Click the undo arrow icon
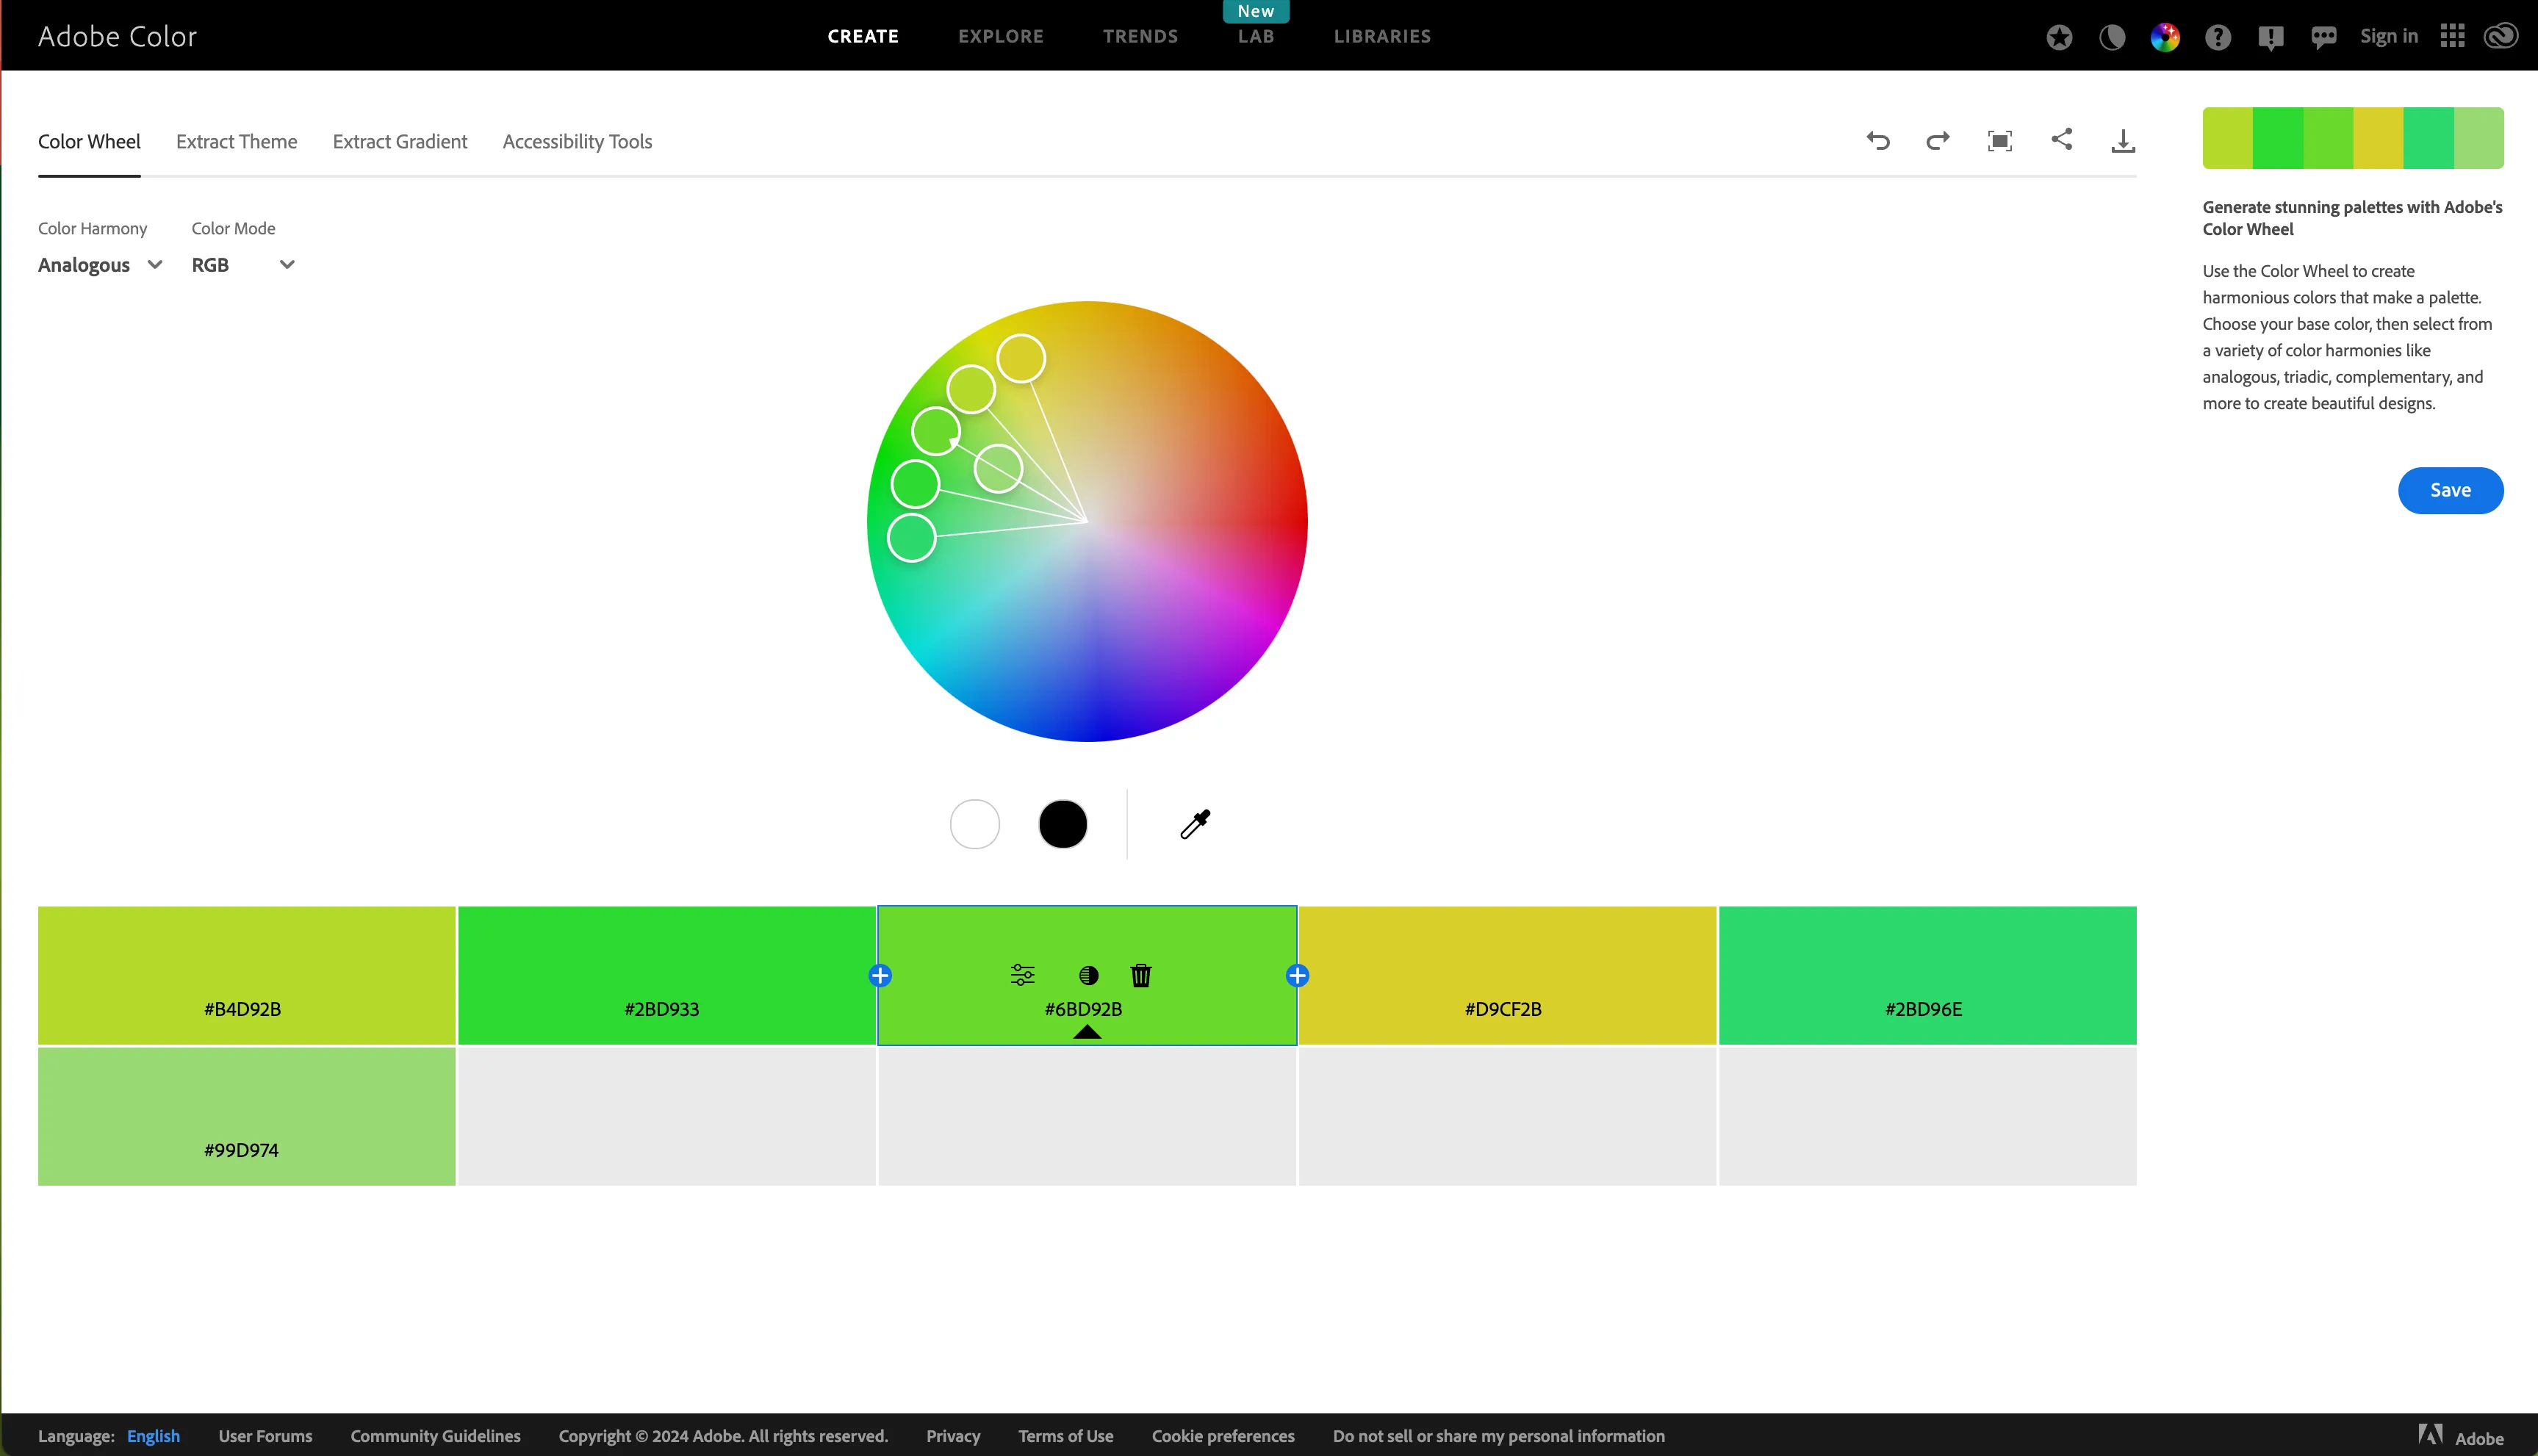This screenshot has width=2538, height=1456. click(1878, 141)
